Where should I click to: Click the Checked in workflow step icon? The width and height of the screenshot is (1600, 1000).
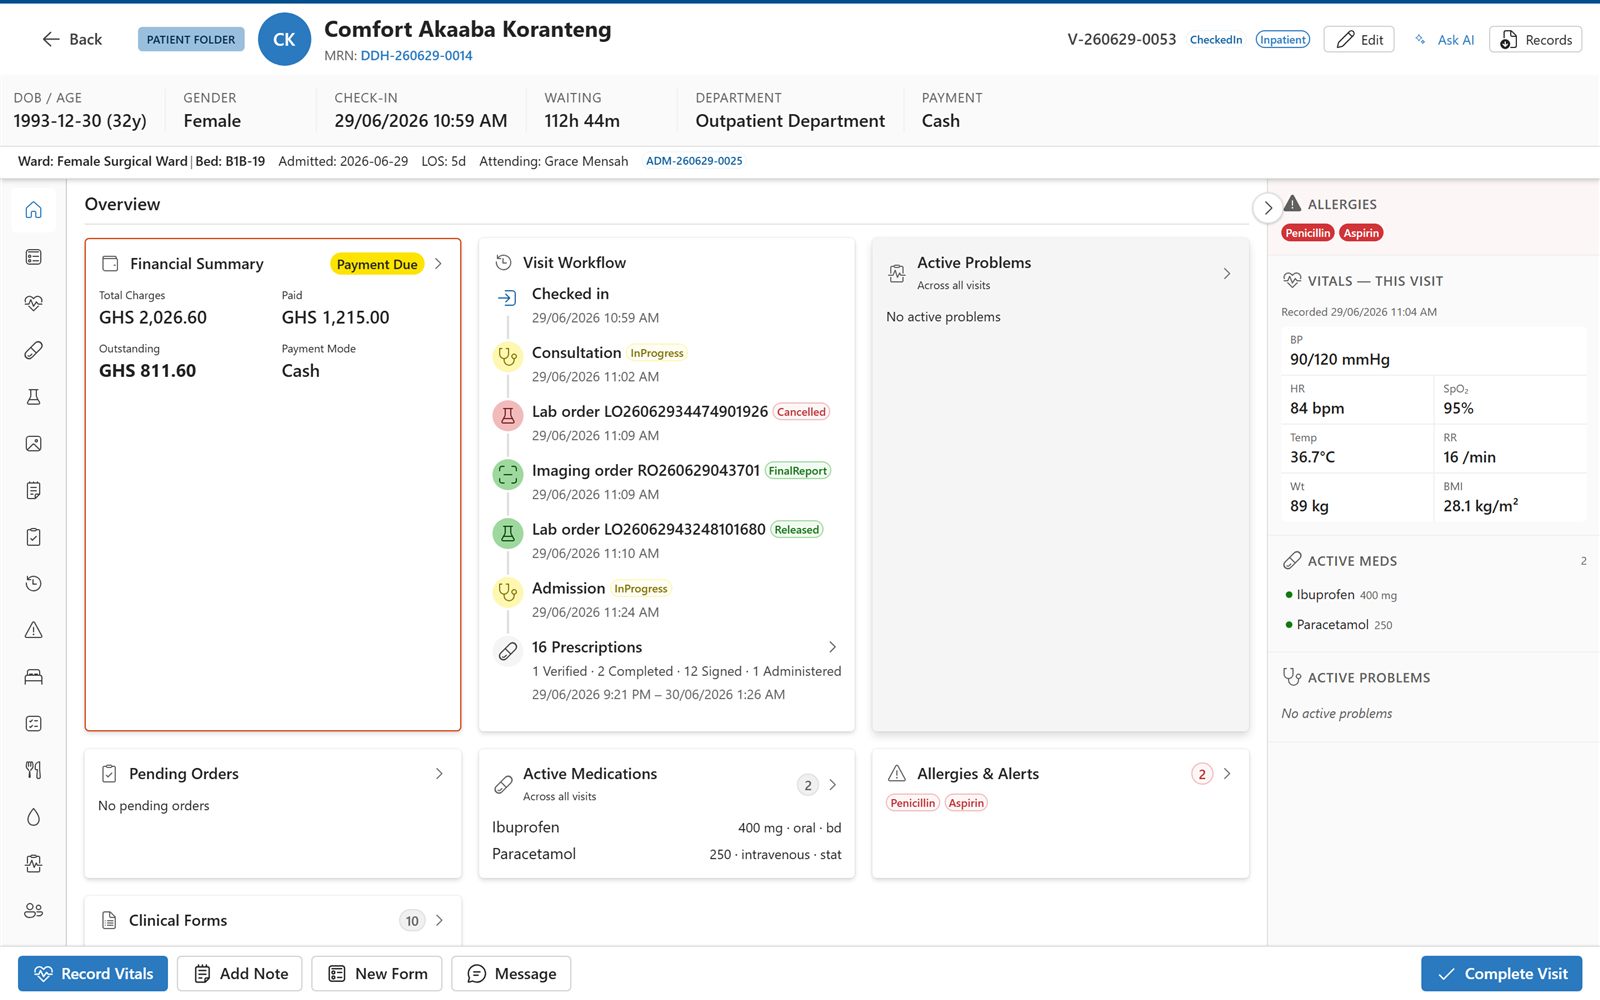pos(508,297)
